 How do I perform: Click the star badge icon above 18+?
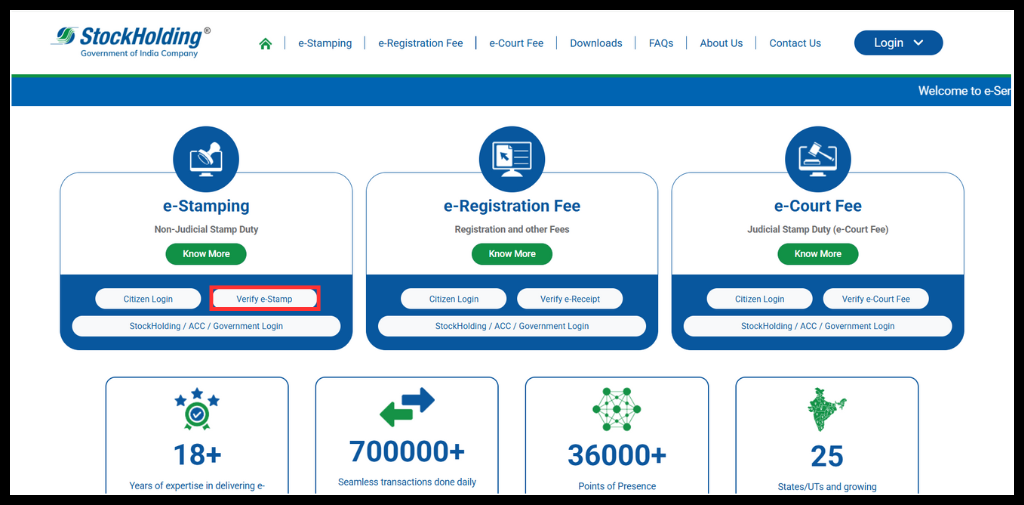(x=197, y=408)
